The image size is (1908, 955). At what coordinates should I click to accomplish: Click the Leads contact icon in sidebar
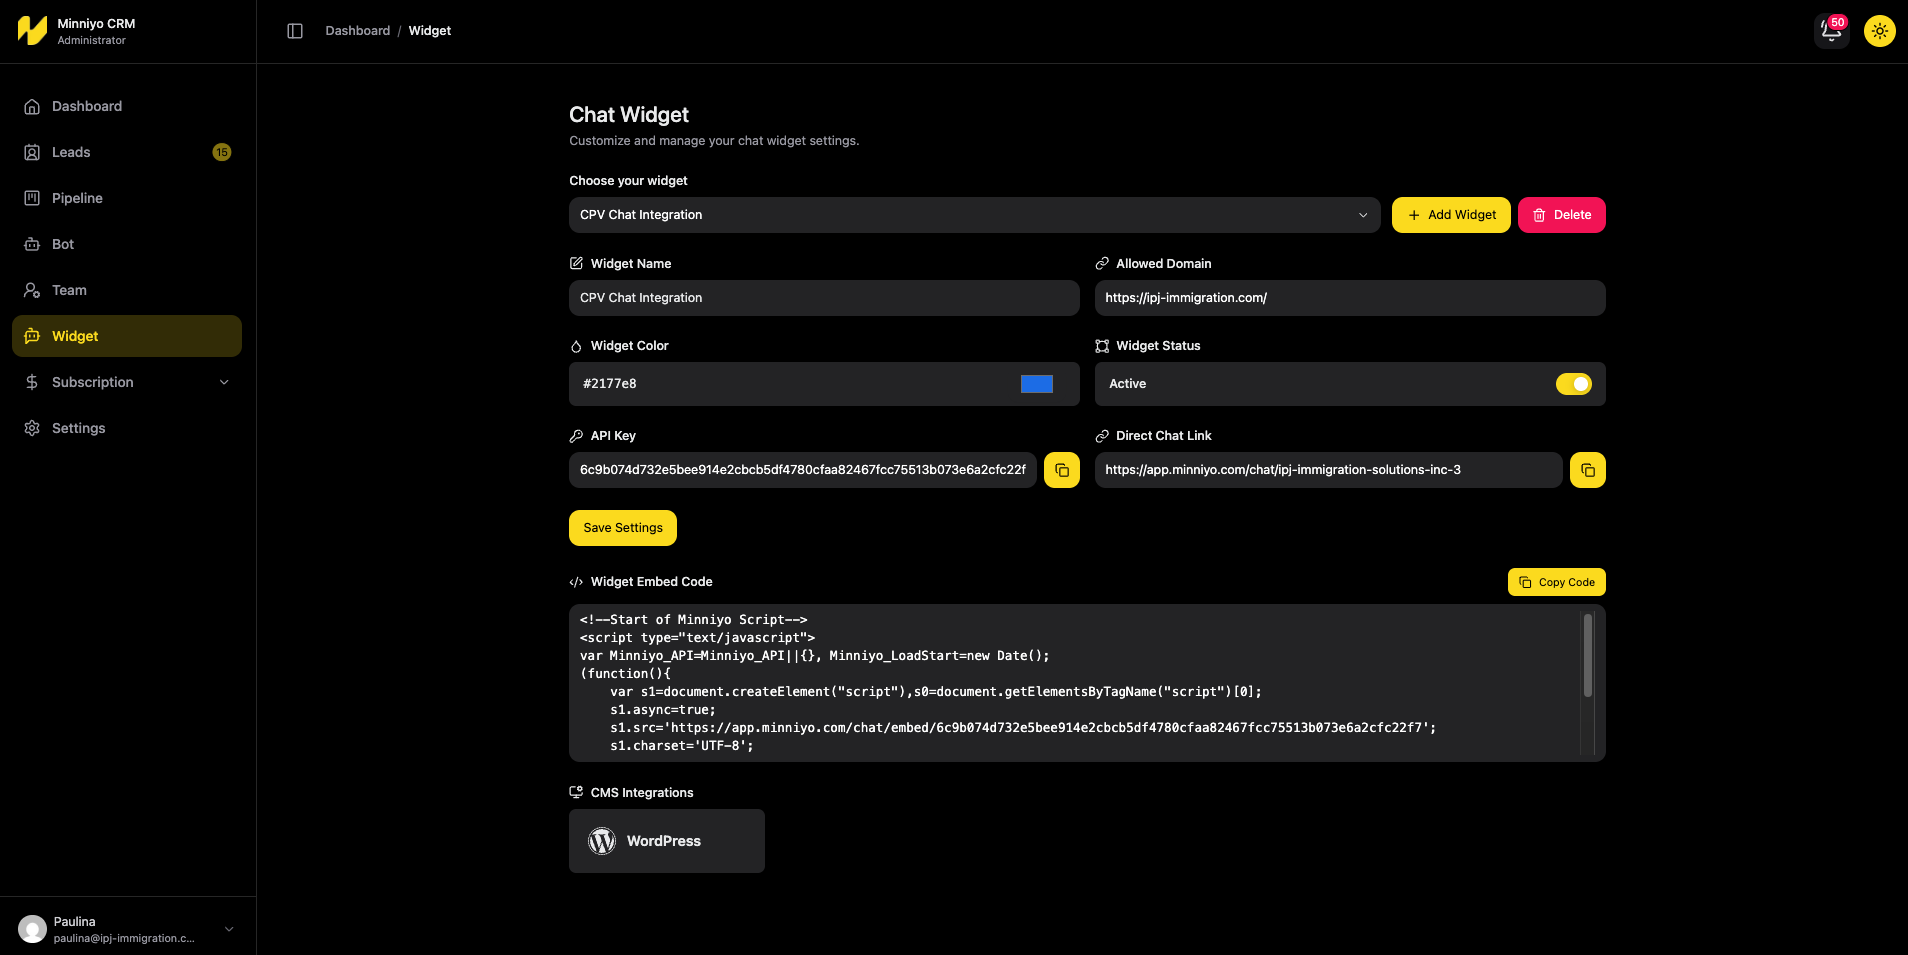32,152
